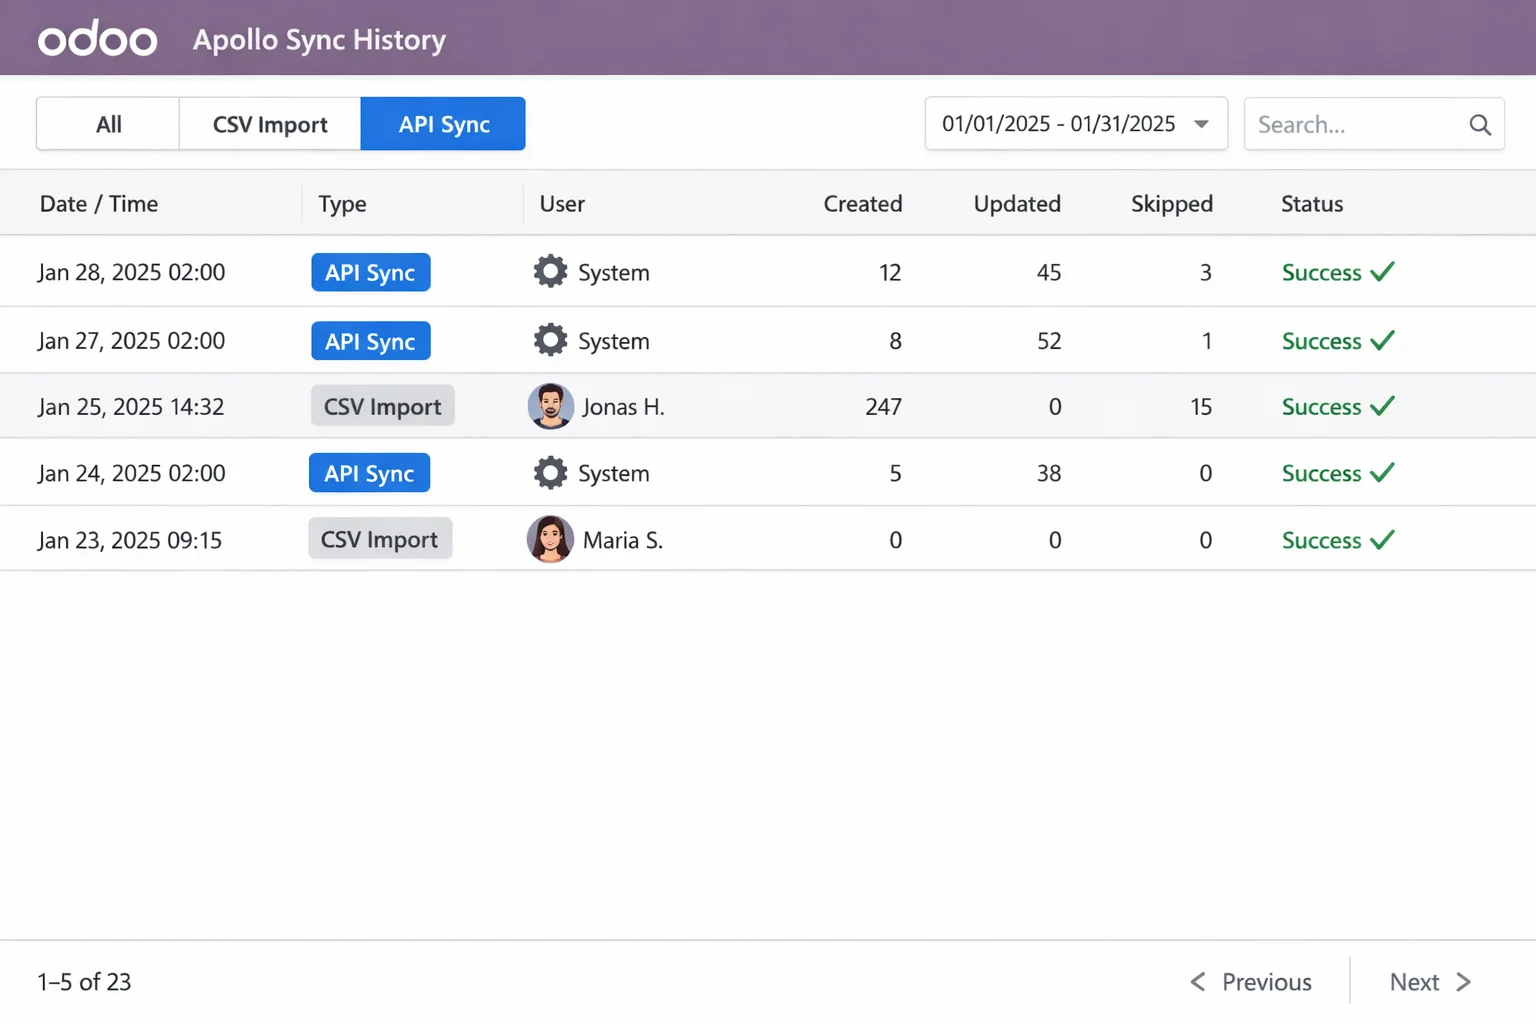Select the 01/01/2025 - 01/31/2025 date range
This screenshot has width=1536, height=1024.
click(1076, 124)
